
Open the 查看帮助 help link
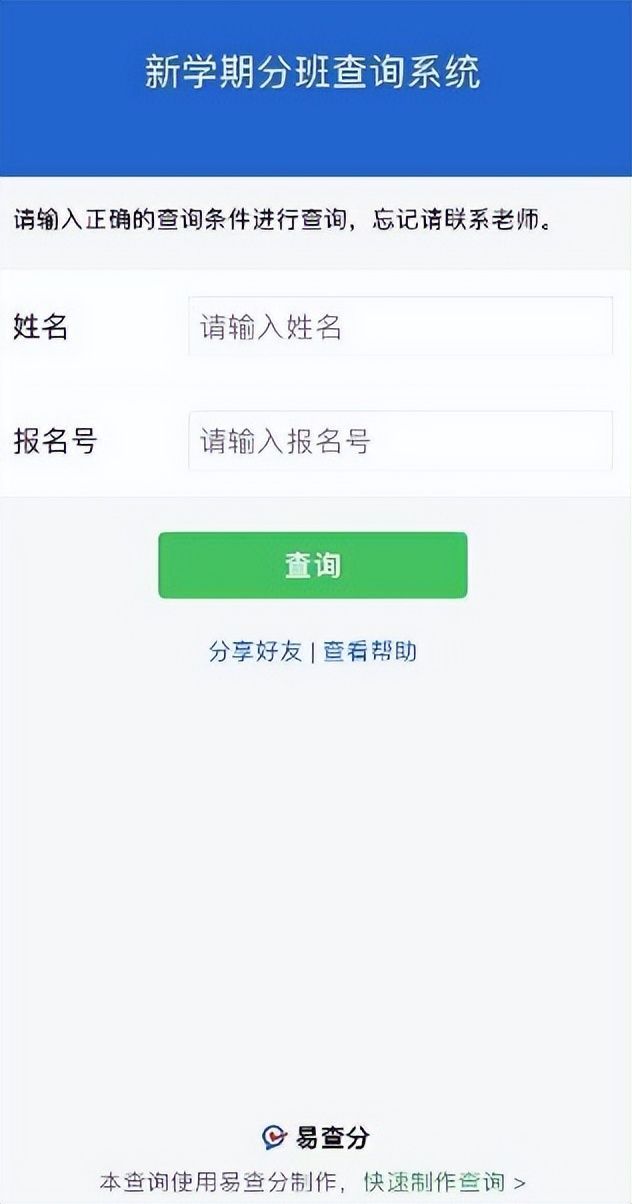(x=370, y=651)
